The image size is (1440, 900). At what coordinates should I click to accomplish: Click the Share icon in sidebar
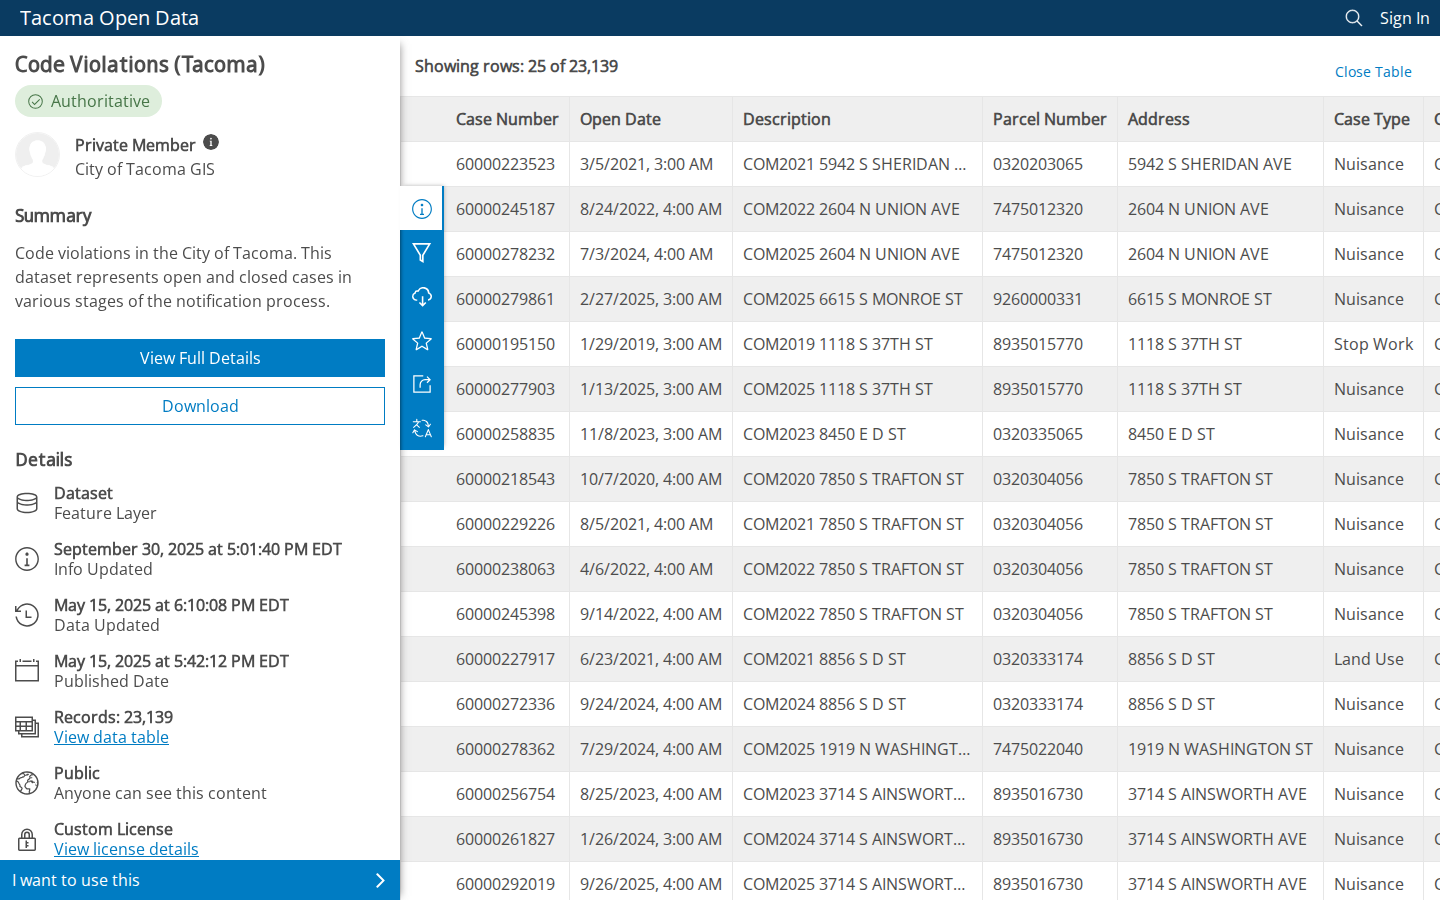[422, 385]
